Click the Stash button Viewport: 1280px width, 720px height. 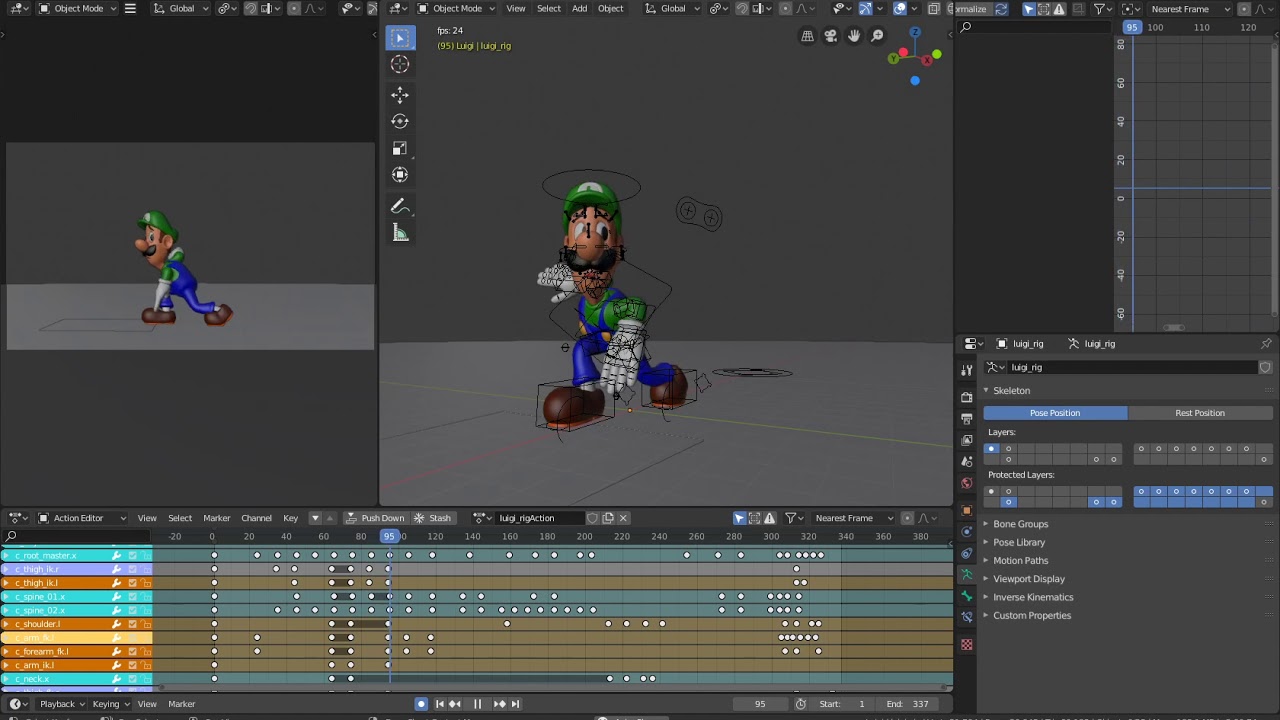[432, 518]
